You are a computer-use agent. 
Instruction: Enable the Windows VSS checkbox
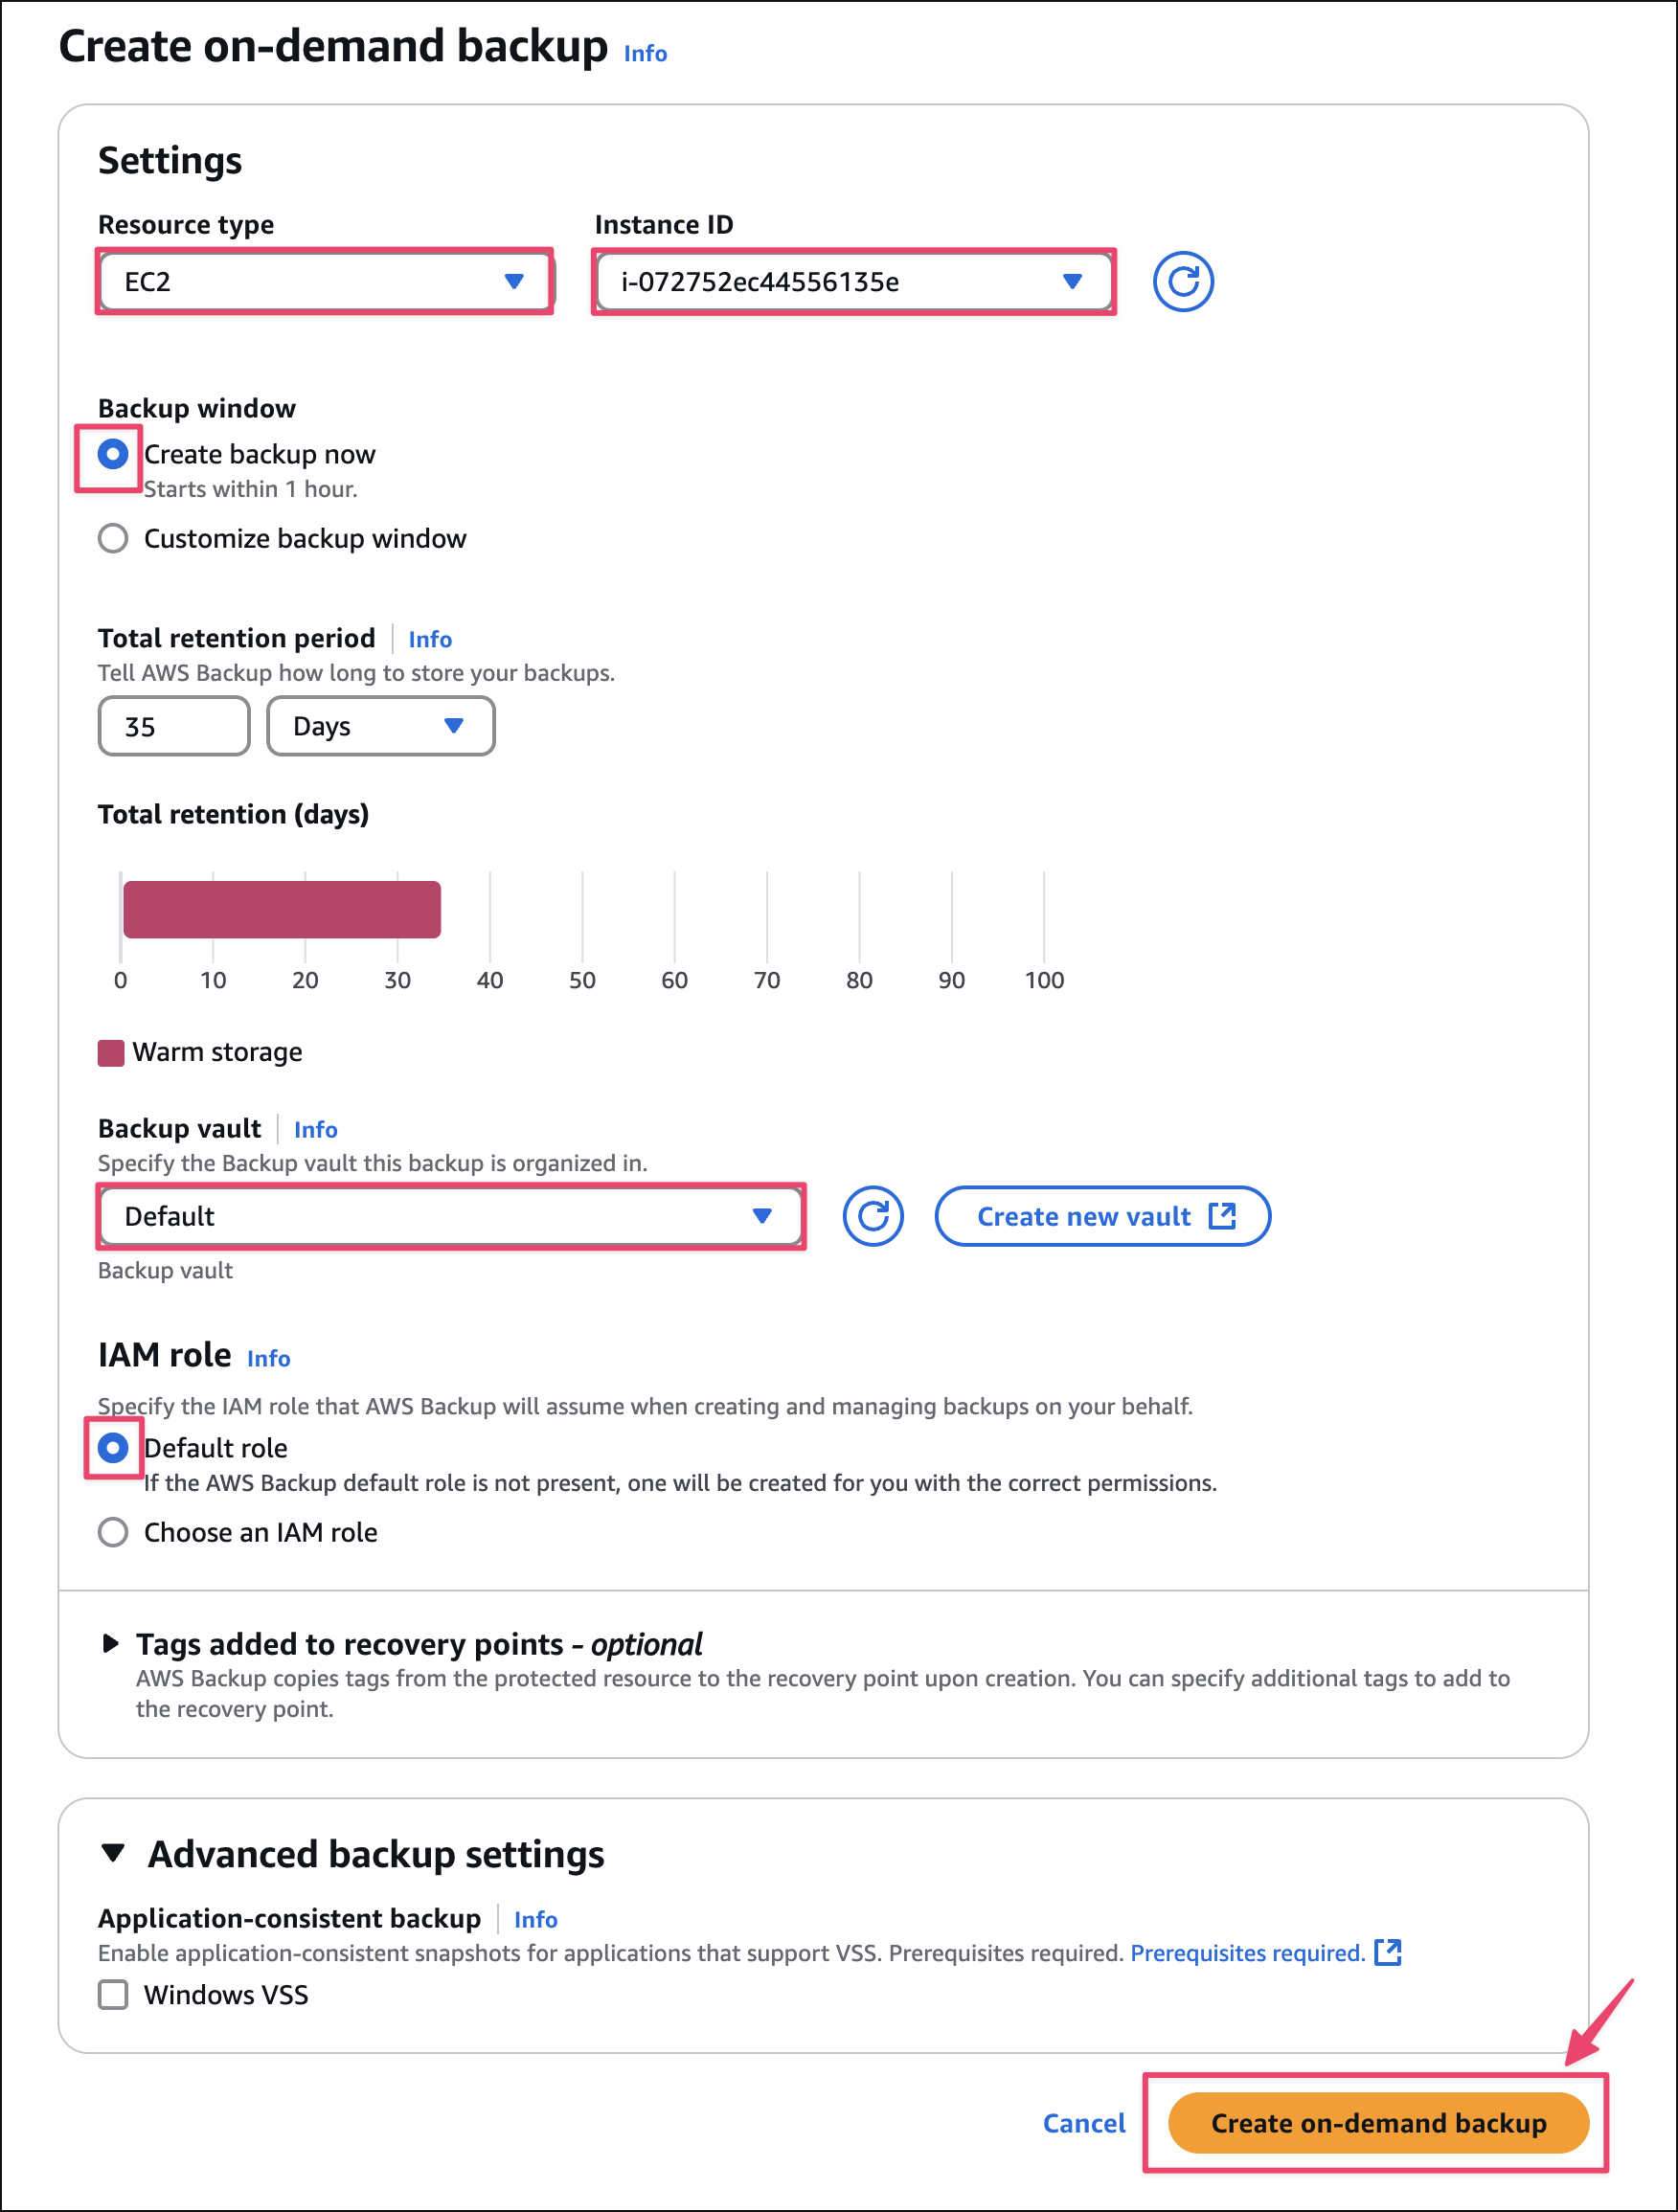113,1995
